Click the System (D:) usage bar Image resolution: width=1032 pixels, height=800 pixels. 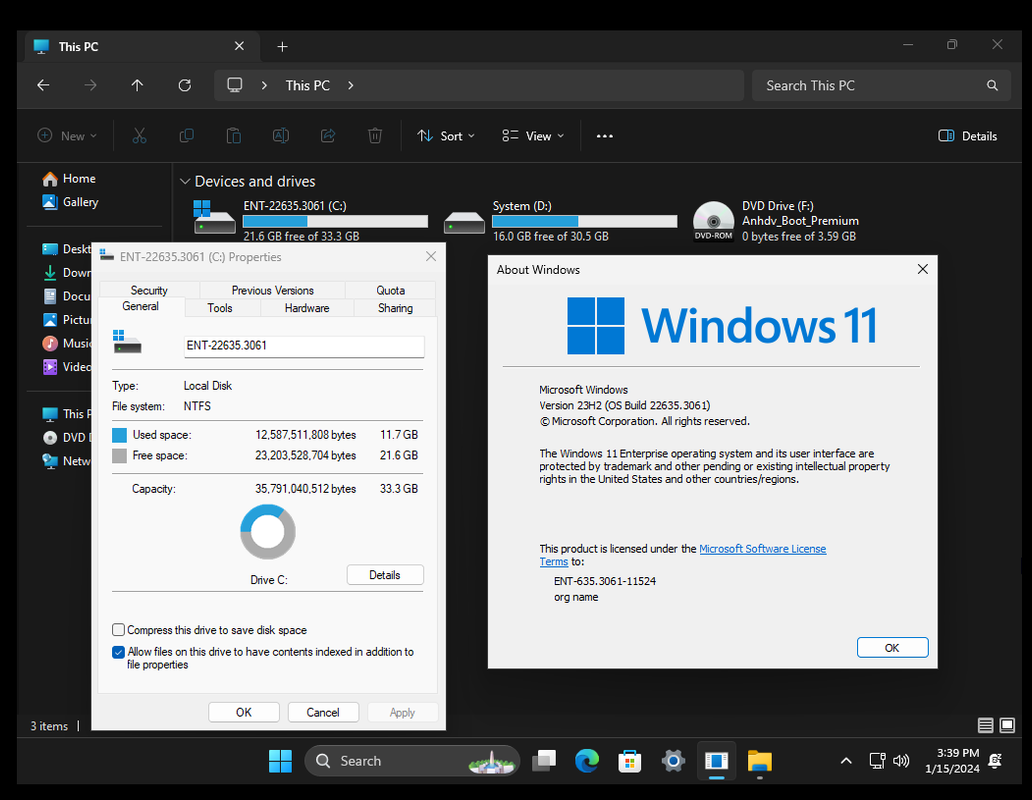pyautogui.click(x=584, y=221)
